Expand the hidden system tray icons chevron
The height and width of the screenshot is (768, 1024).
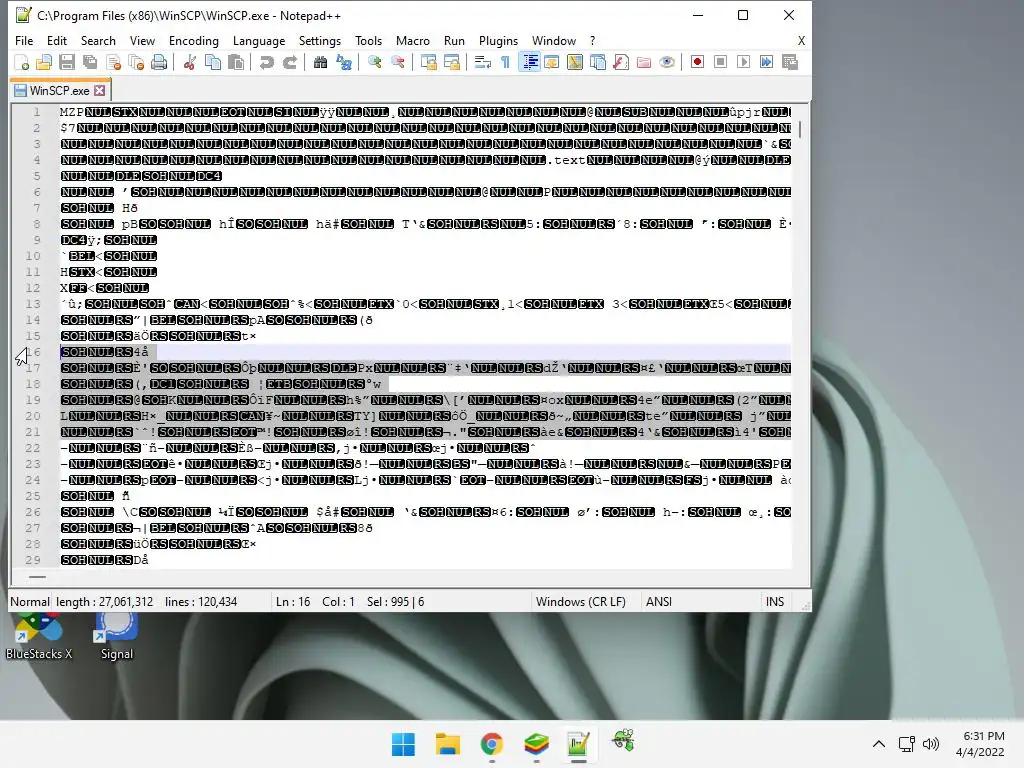(x=879, y=744)
